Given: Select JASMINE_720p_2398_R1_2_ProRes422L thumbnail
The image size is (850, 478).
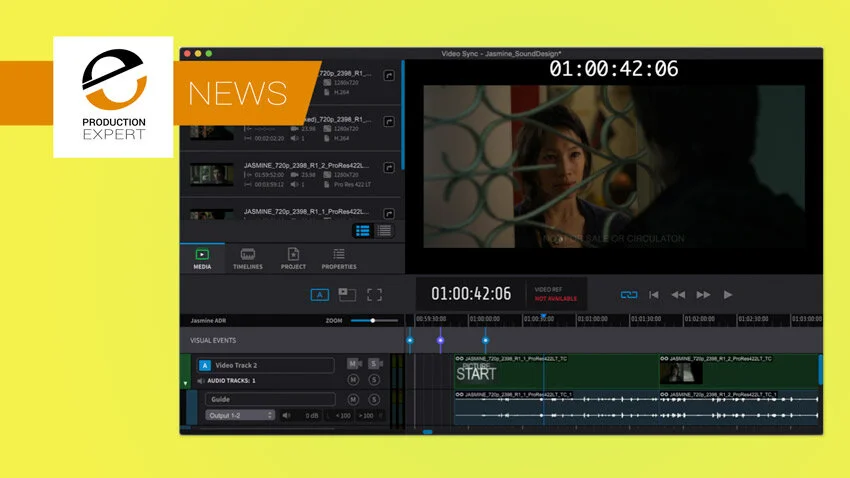Looking at the screenshot, I should tap(211, 175).
